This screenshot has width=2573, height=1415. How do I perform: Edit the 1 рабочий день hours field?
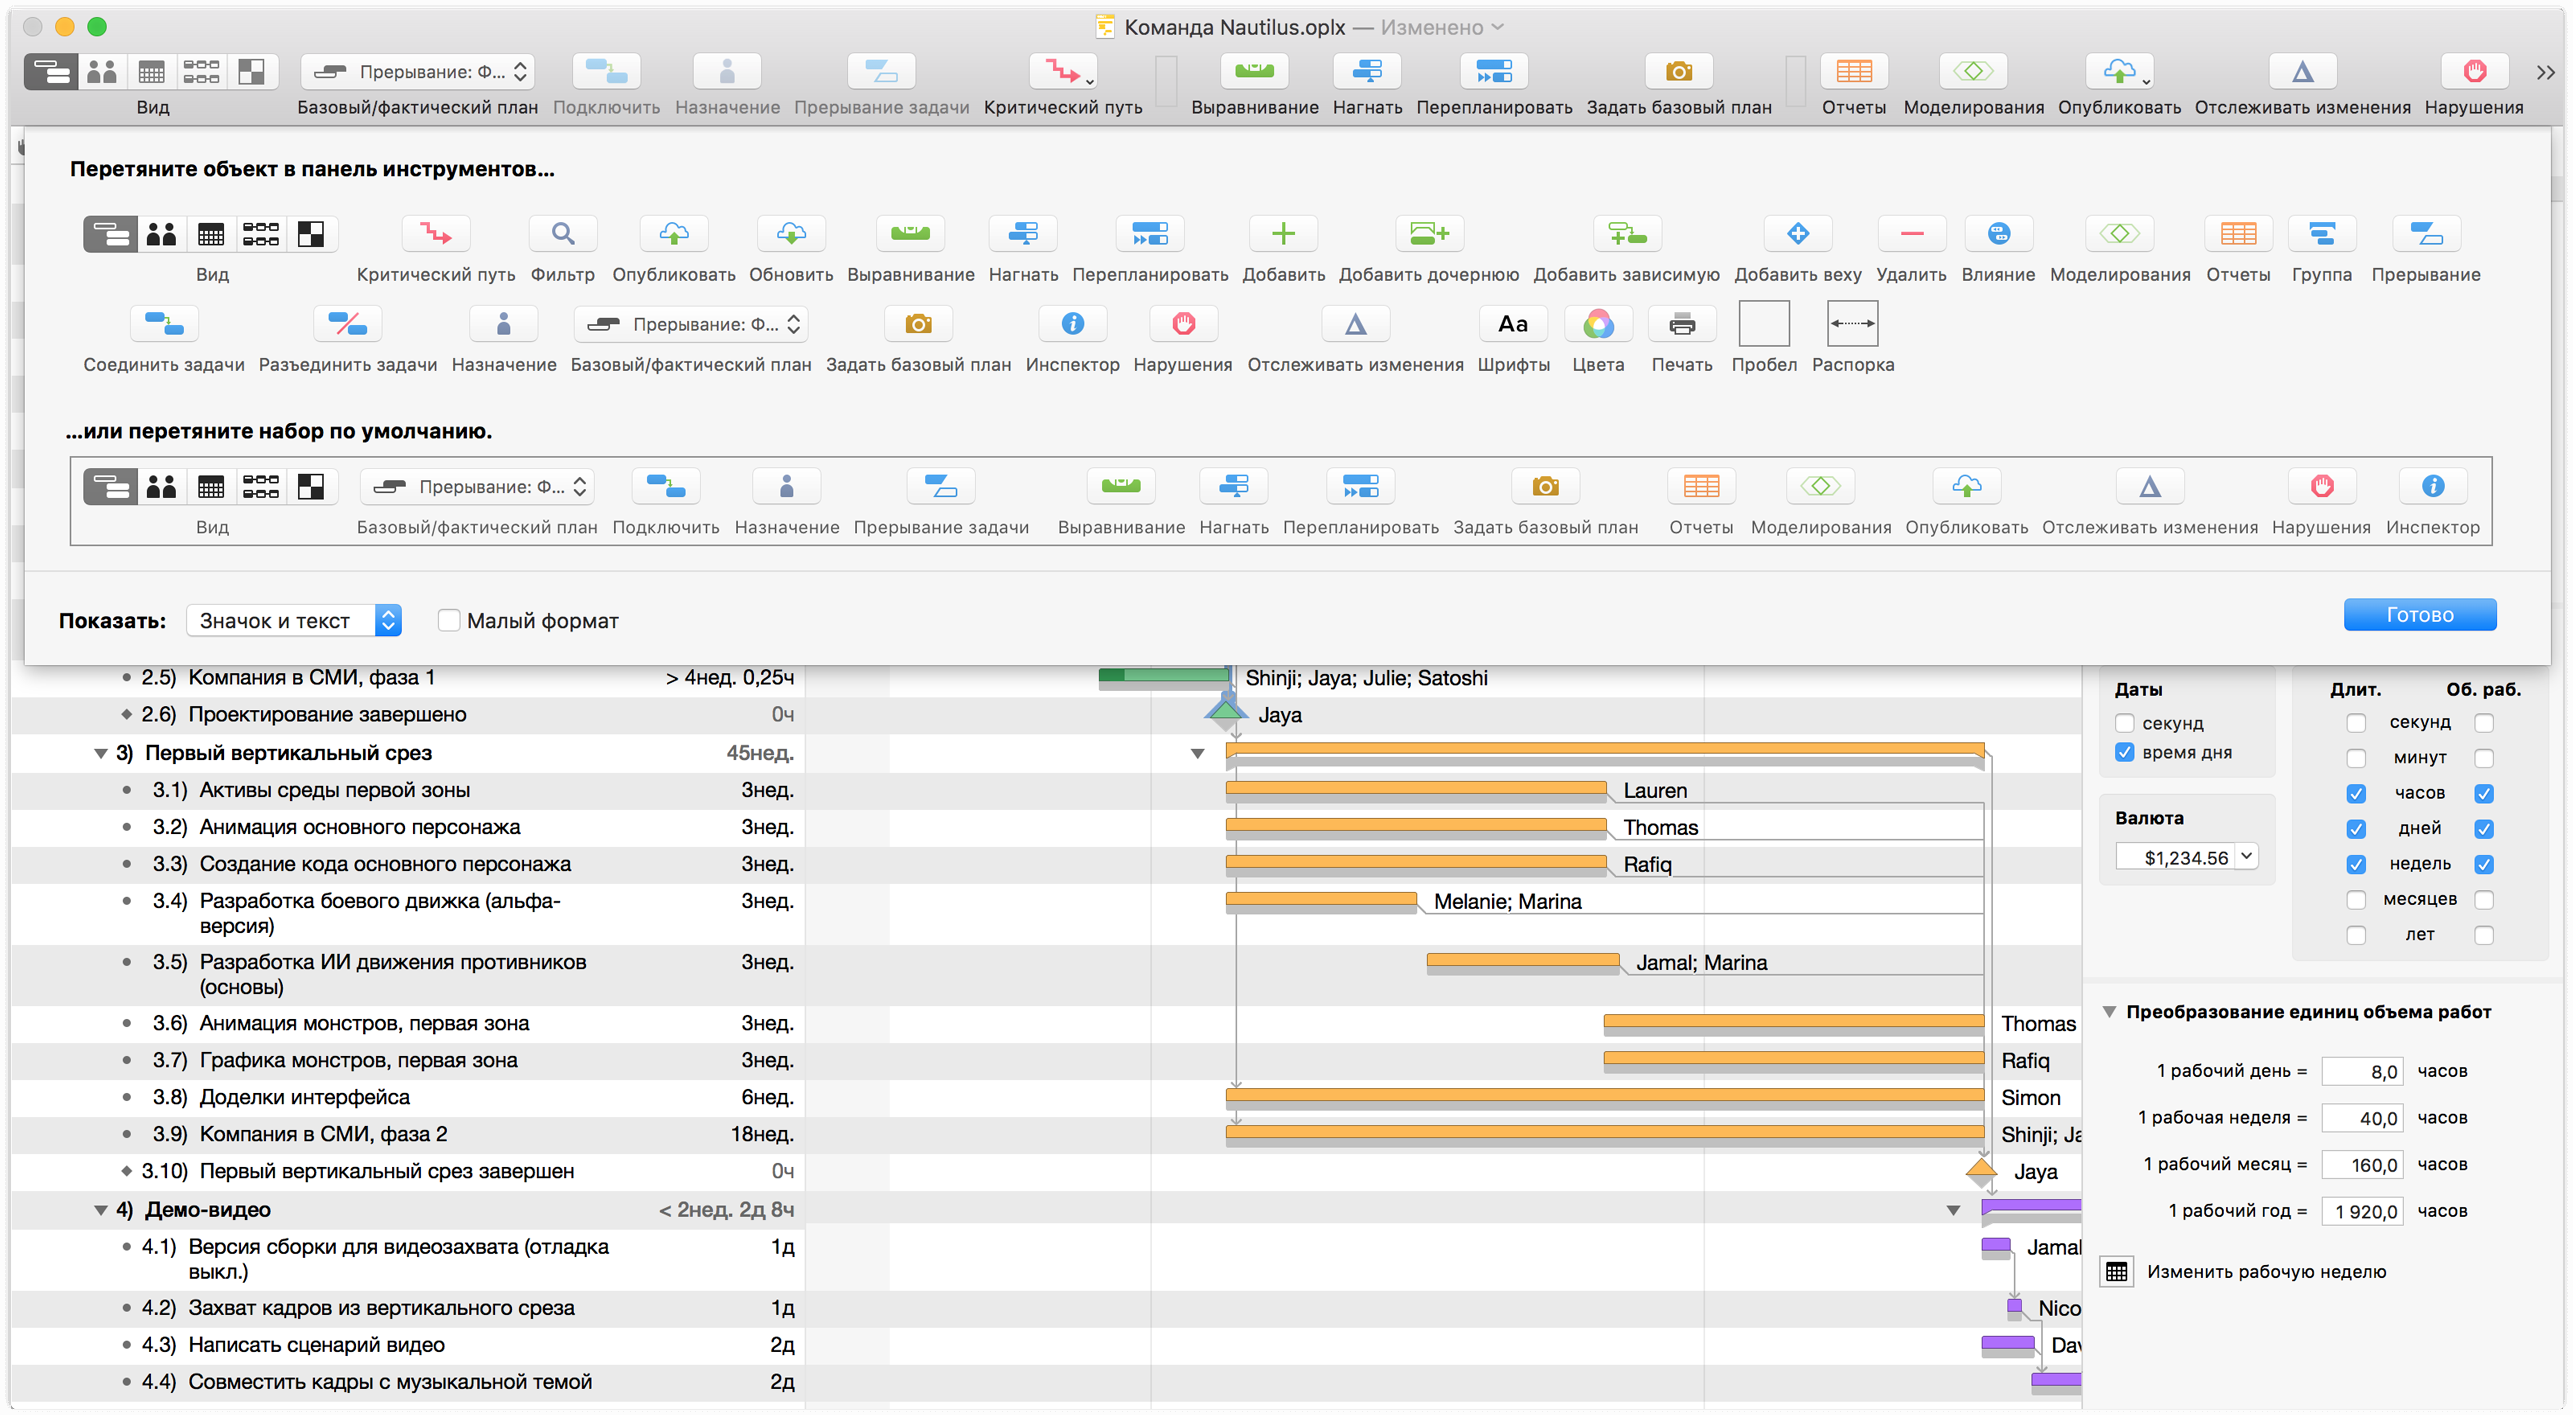tap(2362, 1071)
